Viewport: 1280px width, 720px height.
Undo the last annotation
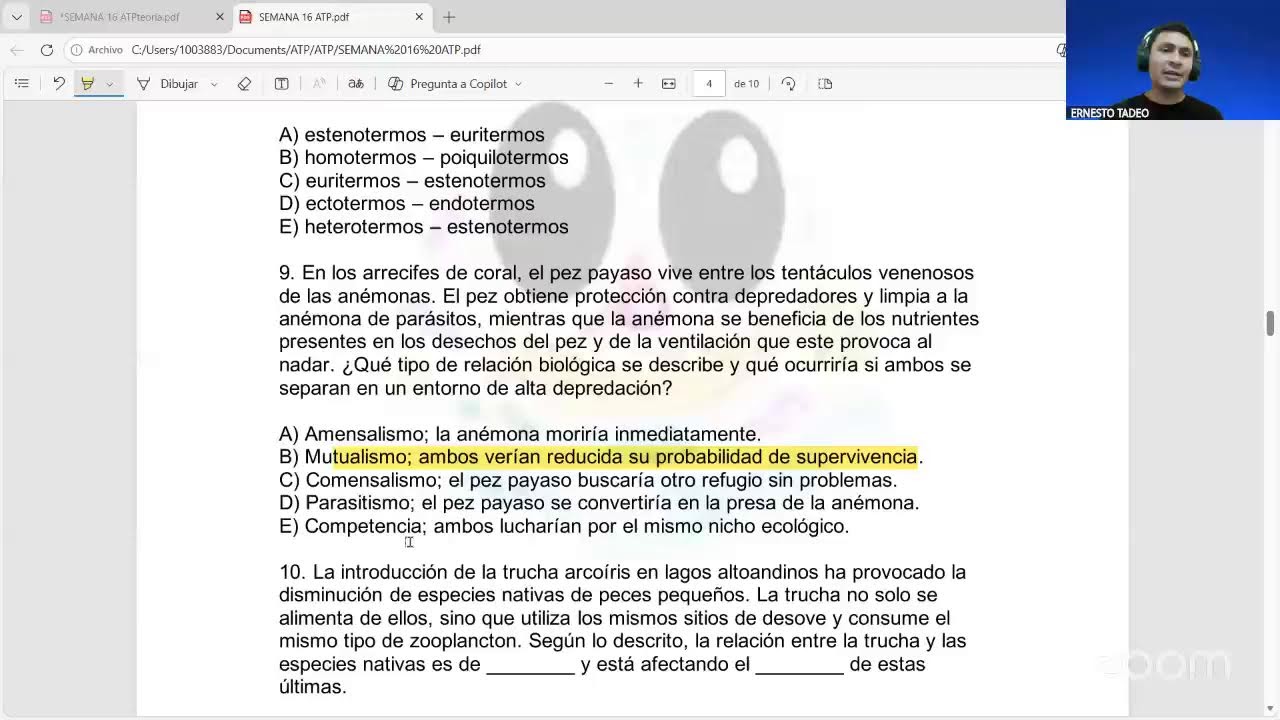click(59, 84)
